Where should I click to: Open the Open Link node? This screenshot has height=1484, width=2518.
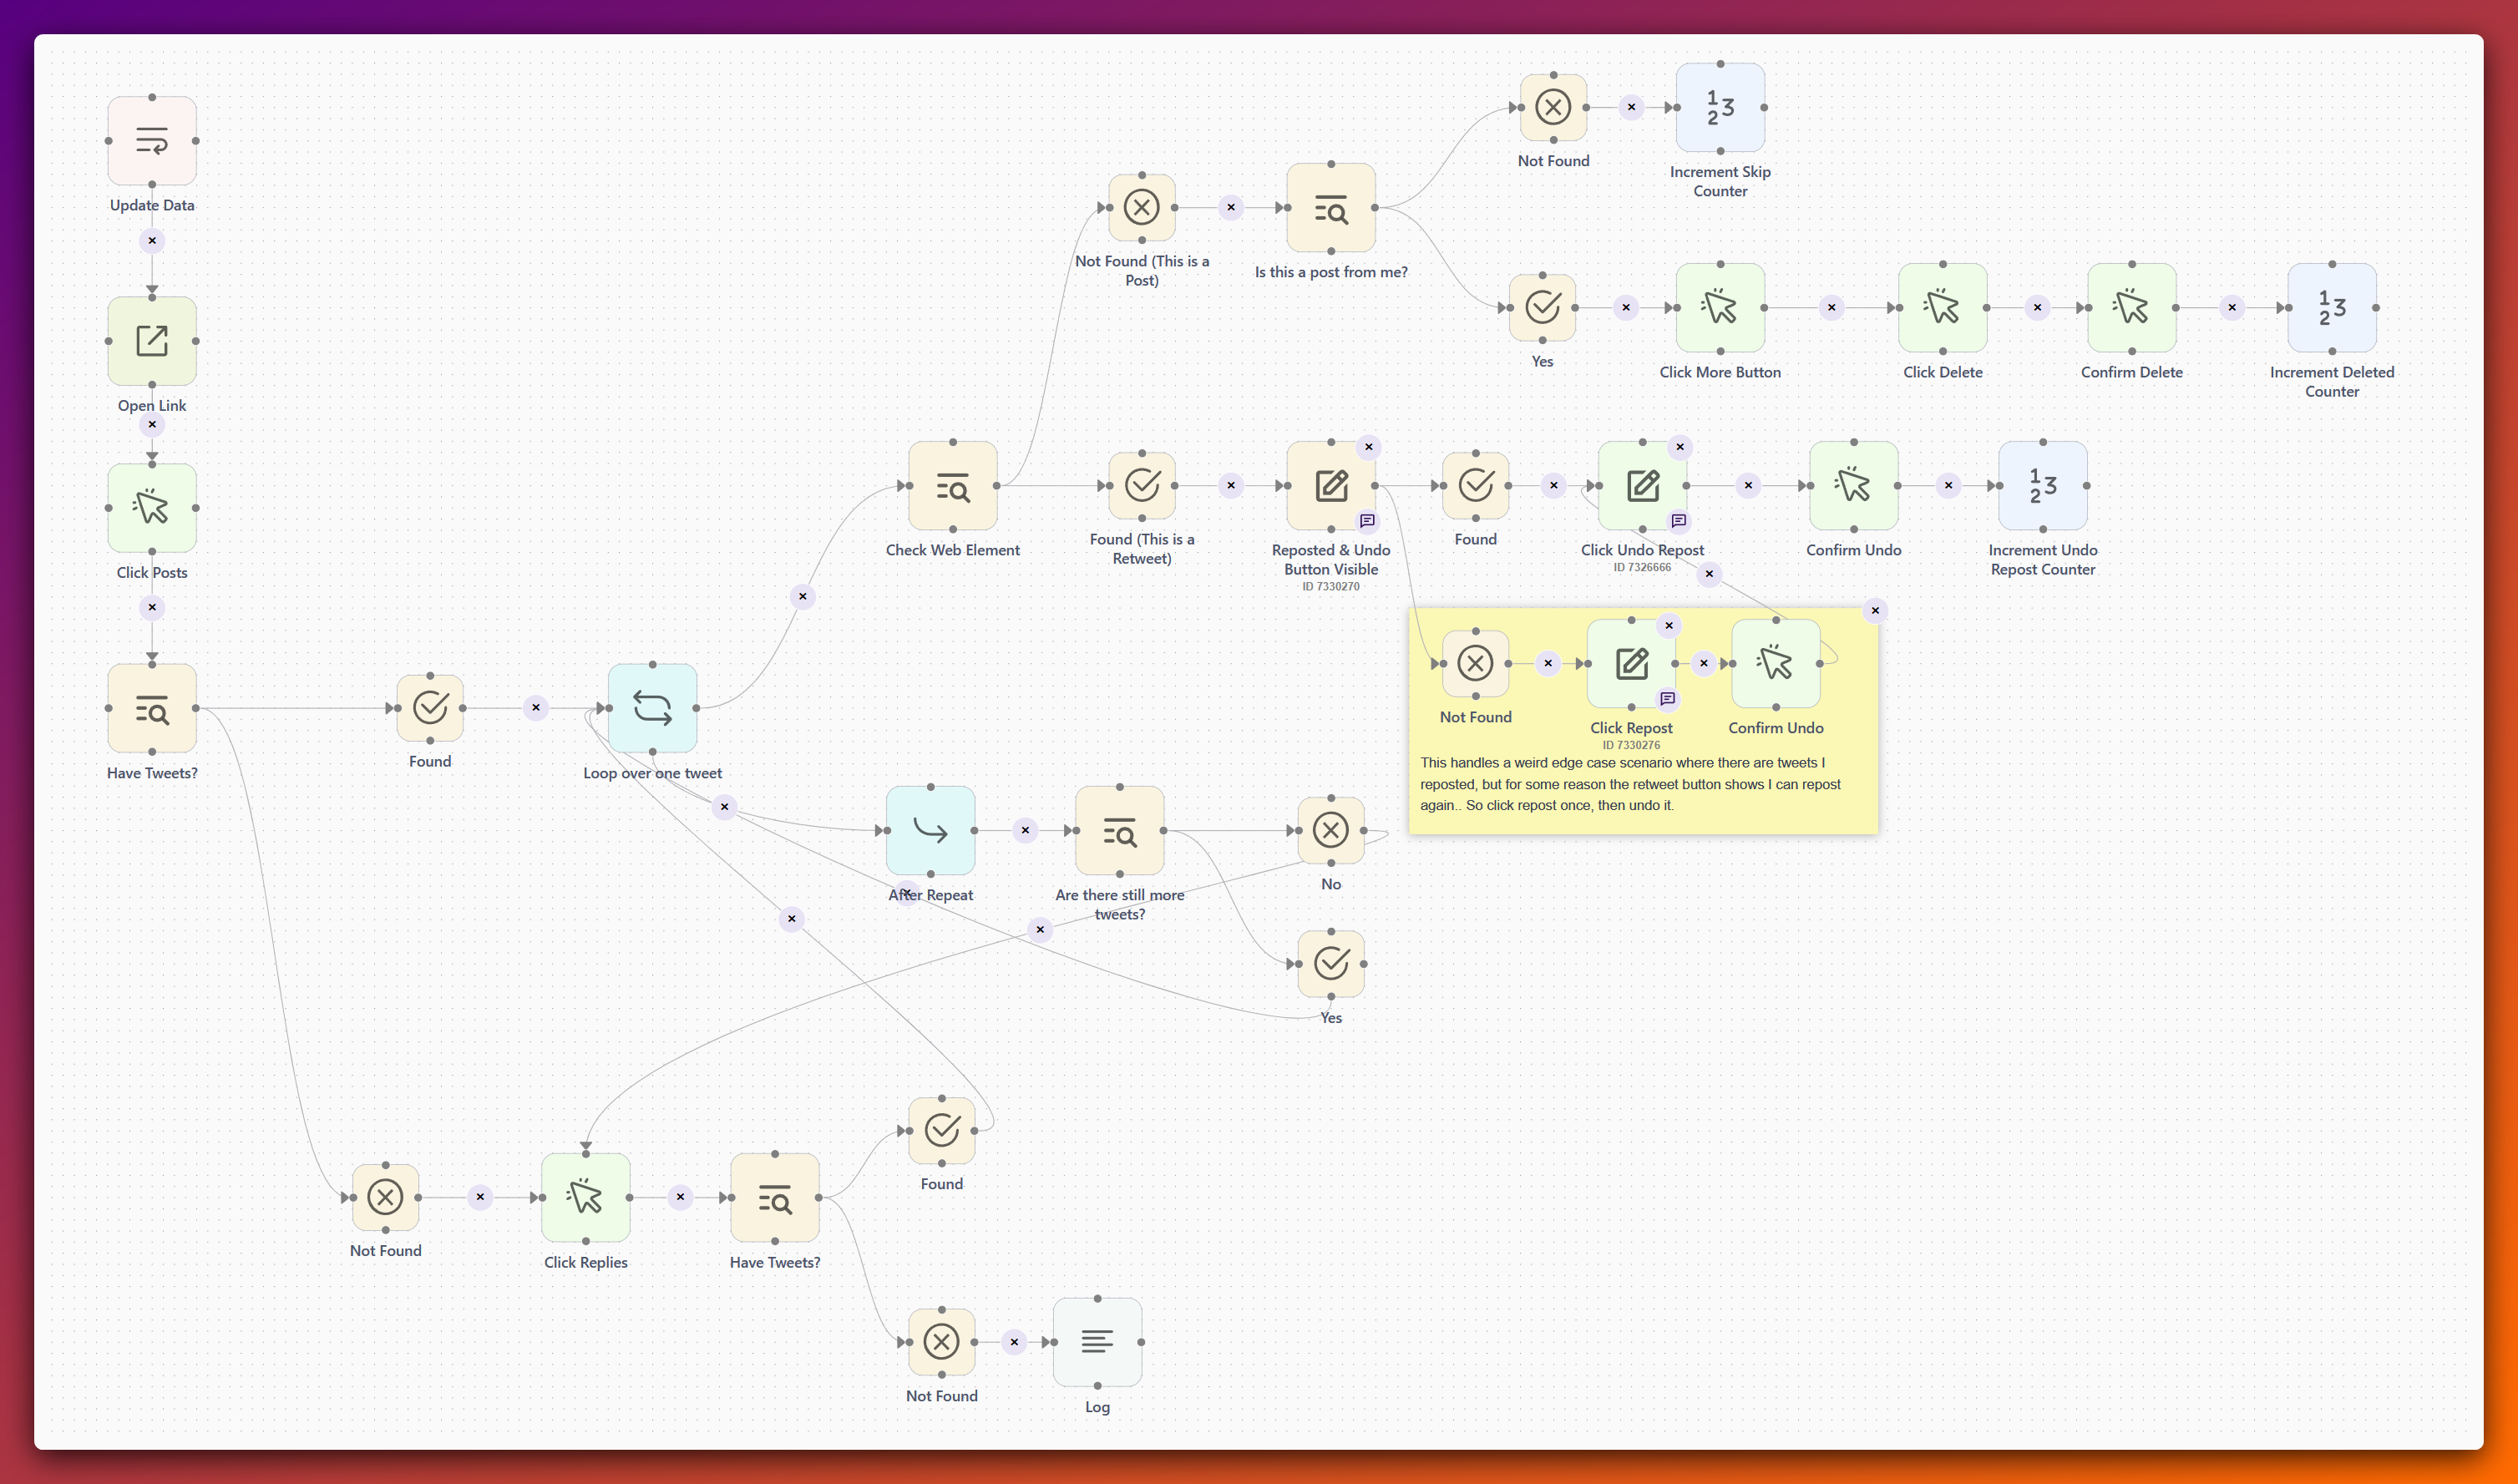click(x=152, y=341)
